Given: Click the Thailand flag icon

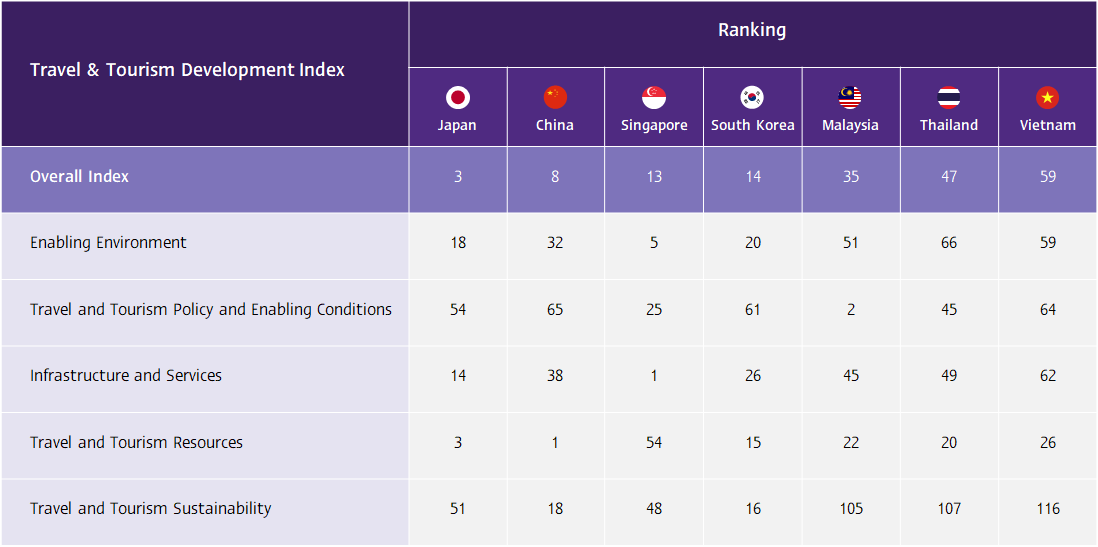Looking at the screenshot, I should (949, 97).
